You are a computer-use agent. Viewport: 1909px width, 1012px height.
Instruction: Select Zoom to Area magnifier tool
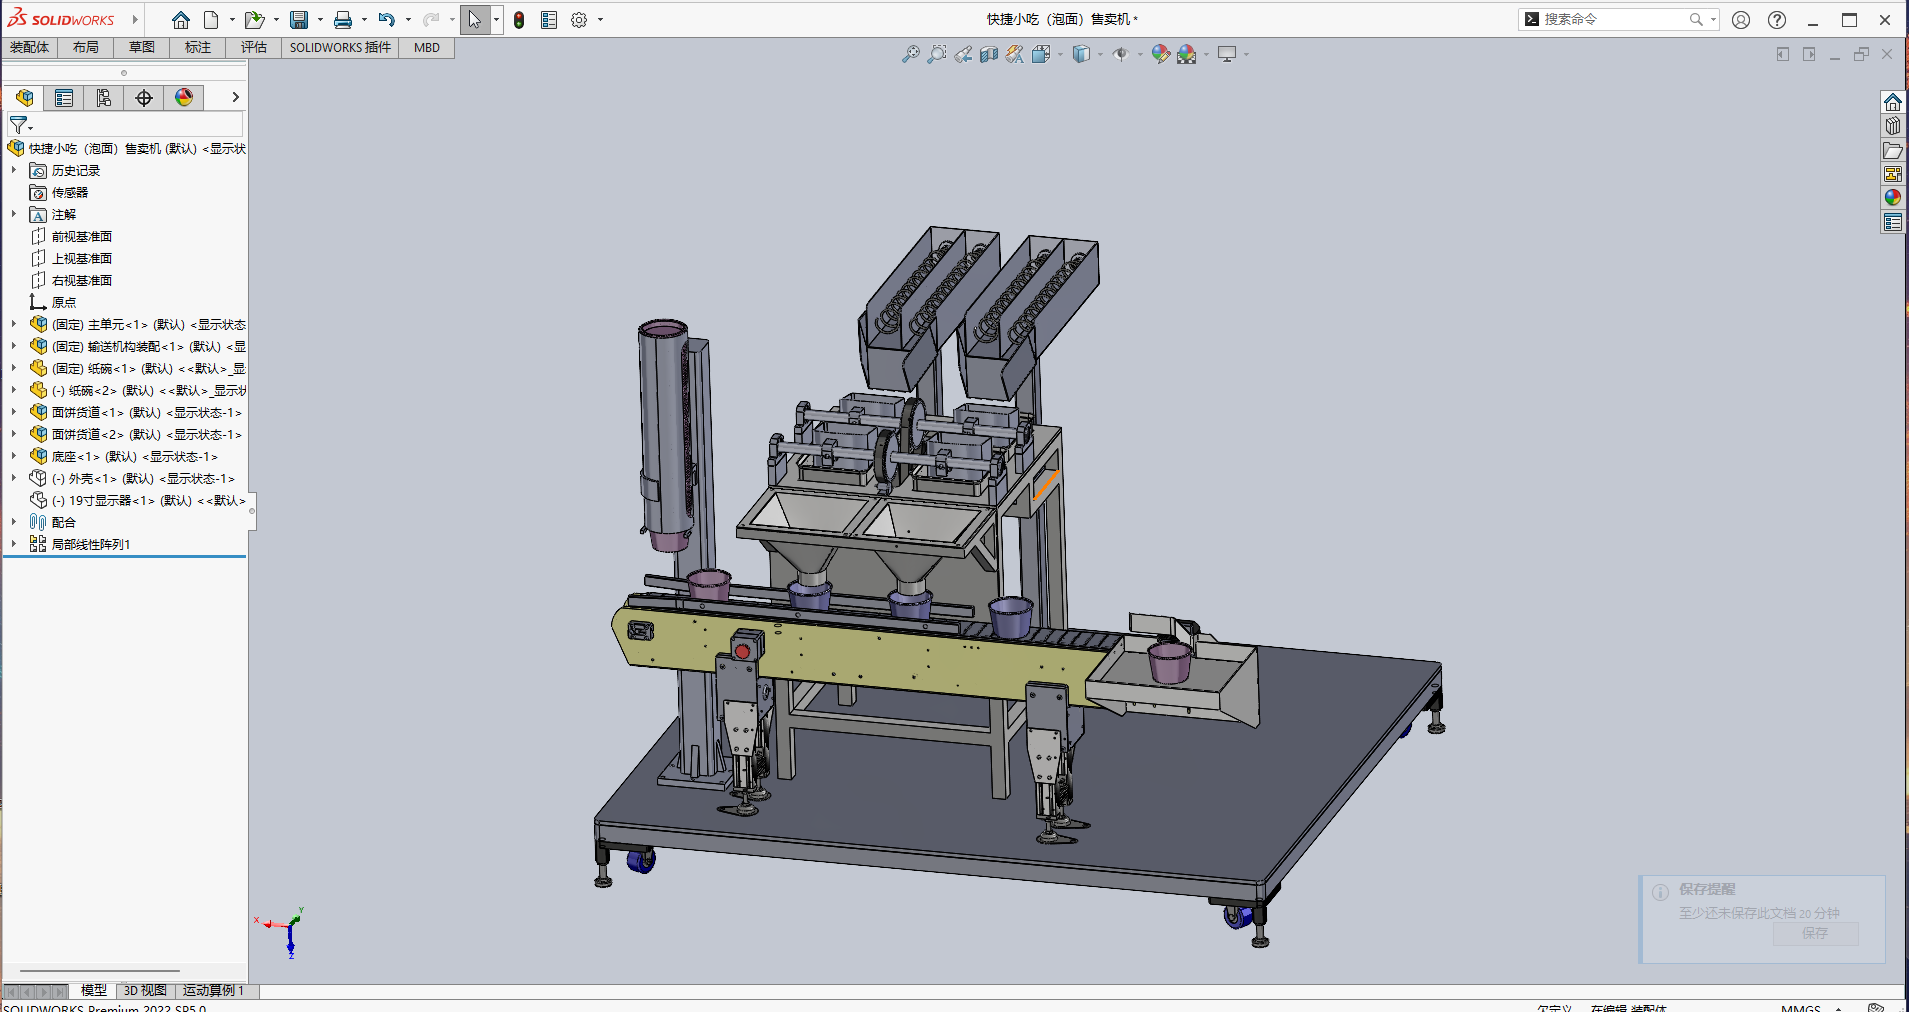[x=937, y=54]
